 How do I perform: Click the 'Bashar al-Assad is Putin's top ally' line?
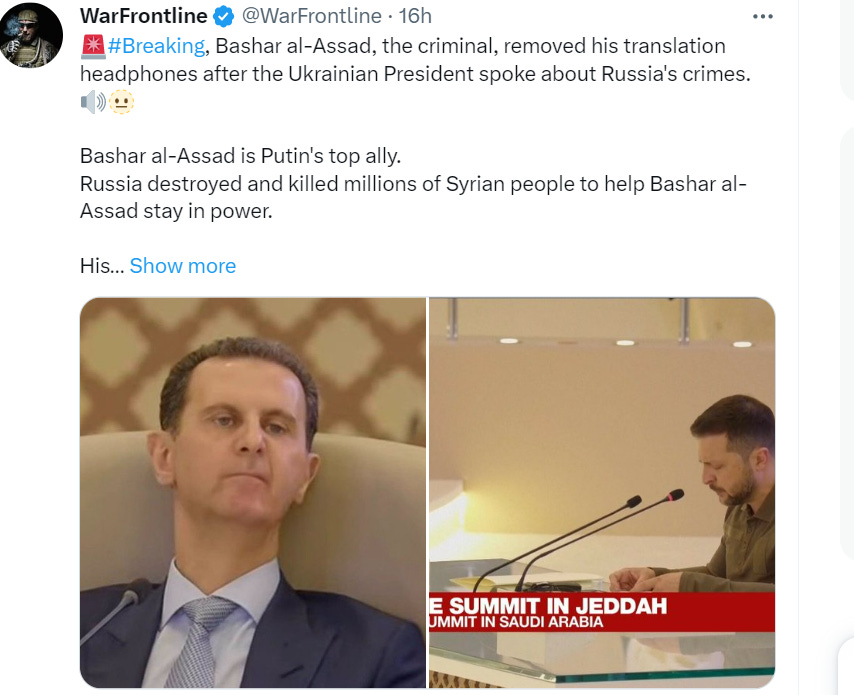click(x=240, y=156)
